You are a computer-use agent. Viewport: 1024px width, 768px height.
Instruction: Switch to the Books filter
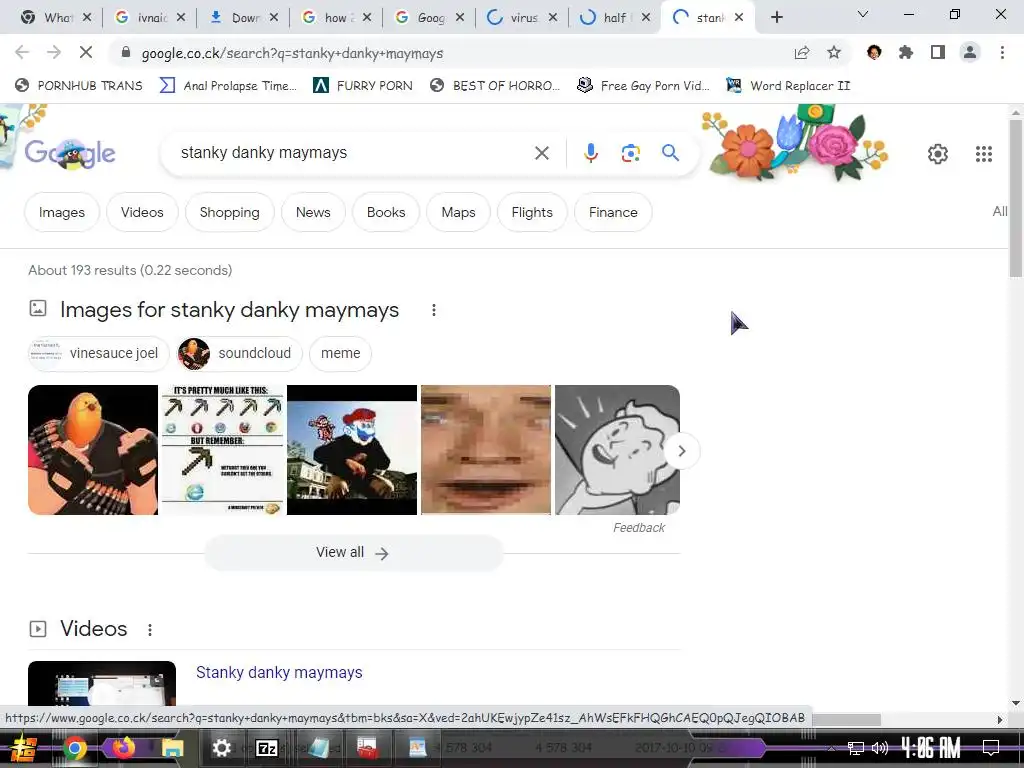point(386,212)
